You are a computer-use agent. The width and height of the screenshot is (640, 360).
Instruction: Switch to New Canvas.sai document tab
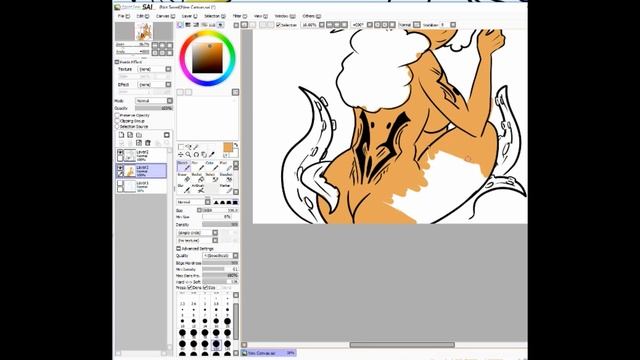(x=269, y=353)
